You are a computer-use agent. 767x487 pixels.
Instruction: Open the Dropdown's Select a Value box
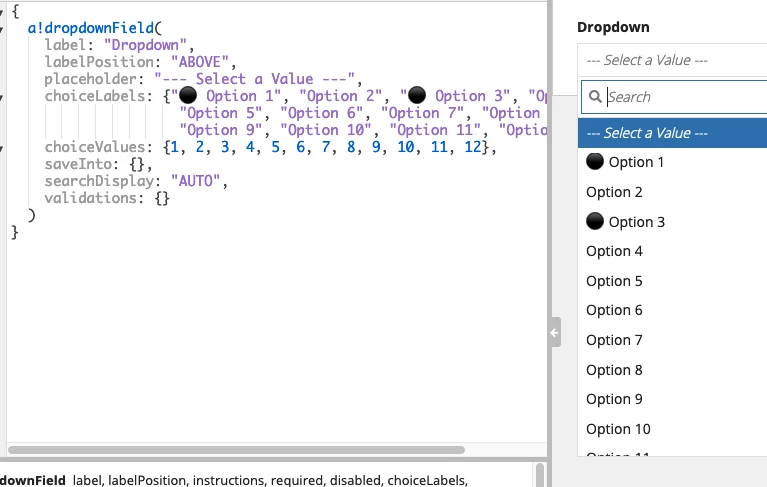672,60
